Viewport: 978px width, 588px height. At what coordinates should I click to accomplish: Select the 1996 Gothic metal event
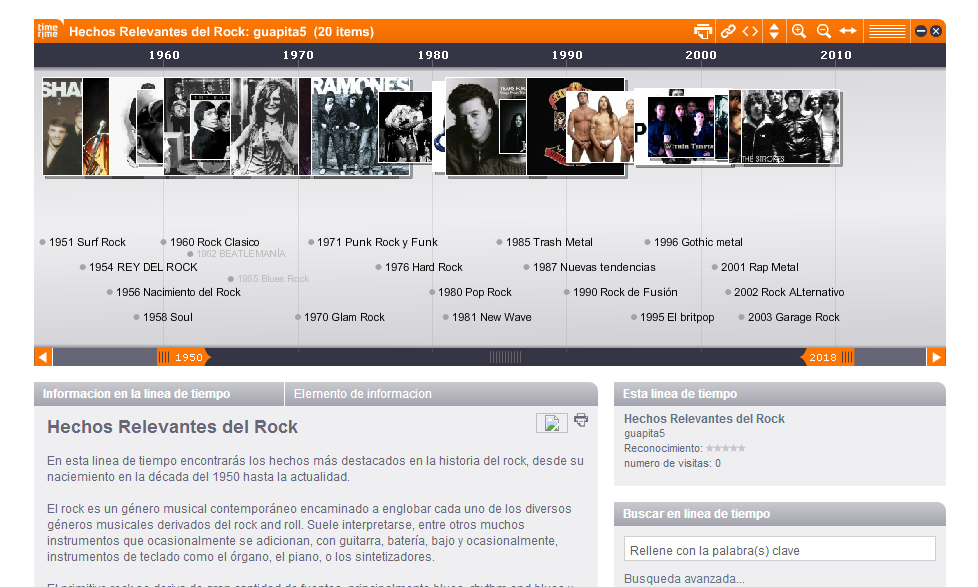click(694, 242)
